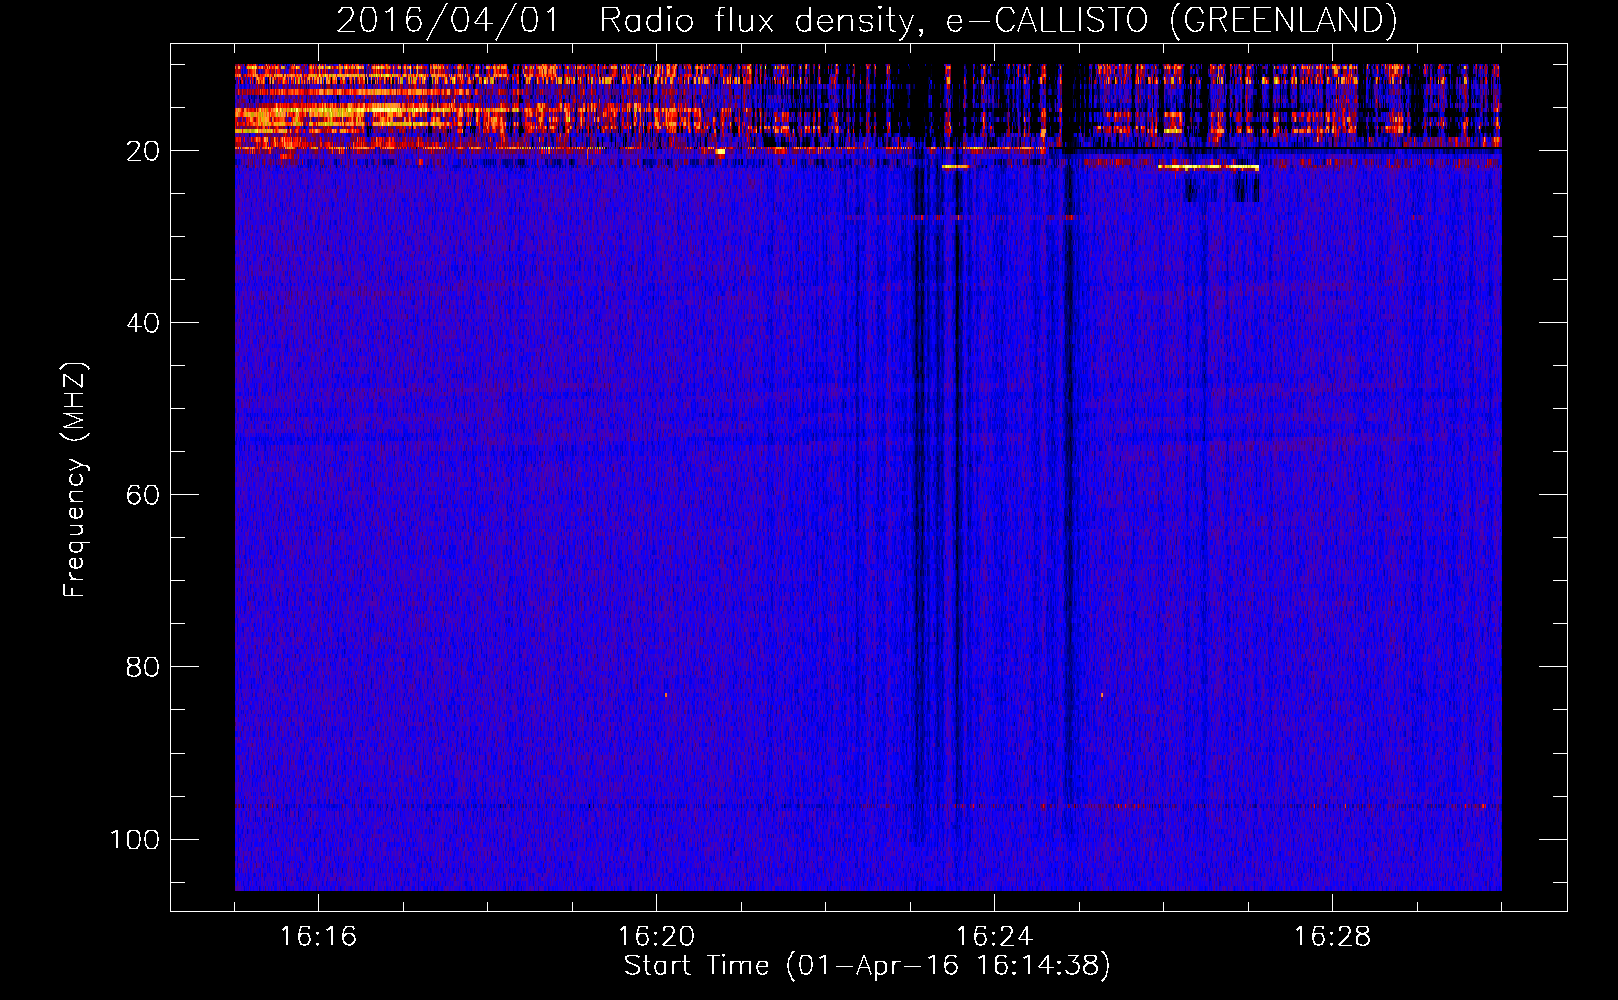Select the 16:20 time tick label
Image resolution: width=1618 pixels, height=1000 pixels.
coord(656,937)
